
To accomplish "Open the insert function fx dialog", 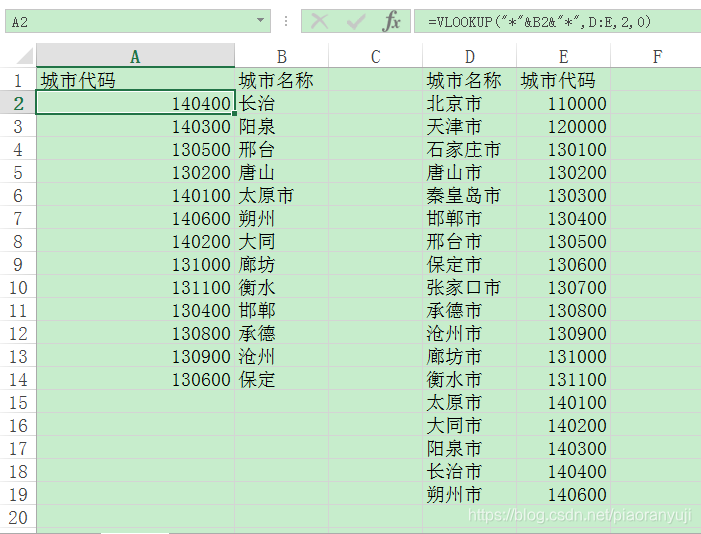I will [x=392, y=21].
